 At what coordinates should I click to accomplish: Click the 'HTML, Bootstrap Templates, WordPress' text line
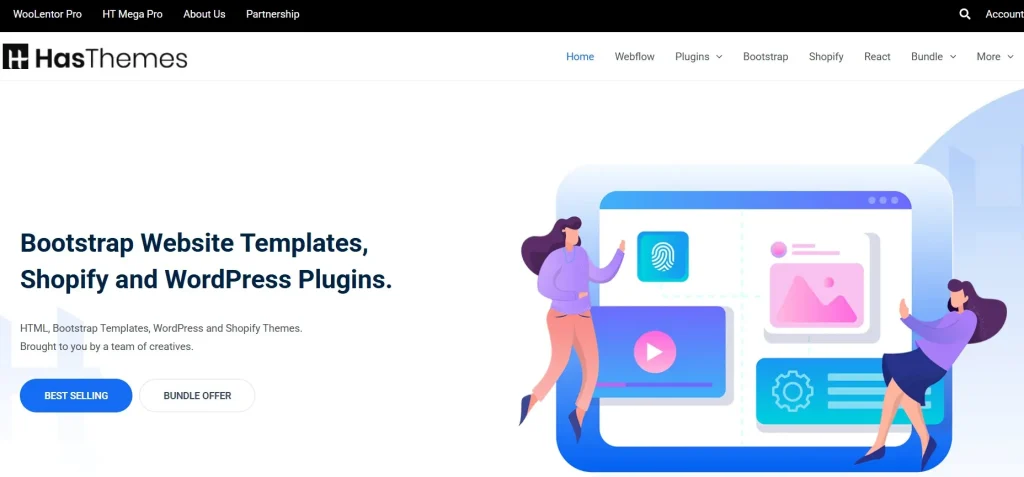(x=161, y=328)
